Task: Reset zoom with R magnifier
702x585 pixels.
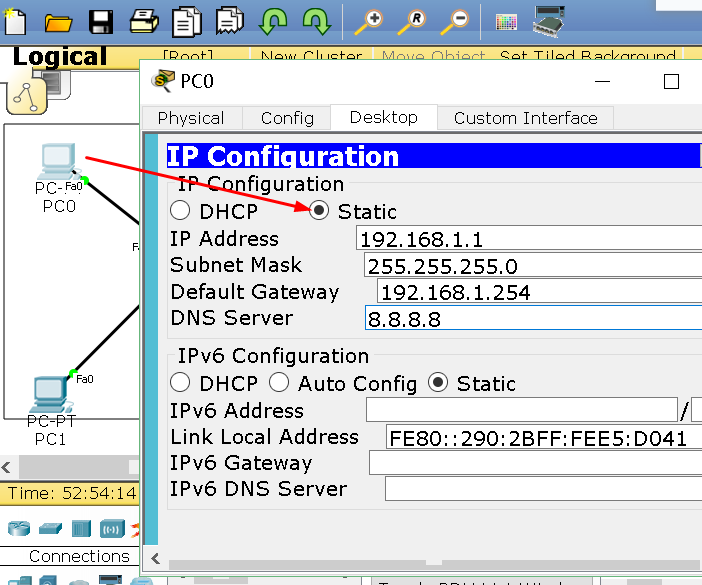Action: click(411, 23)
